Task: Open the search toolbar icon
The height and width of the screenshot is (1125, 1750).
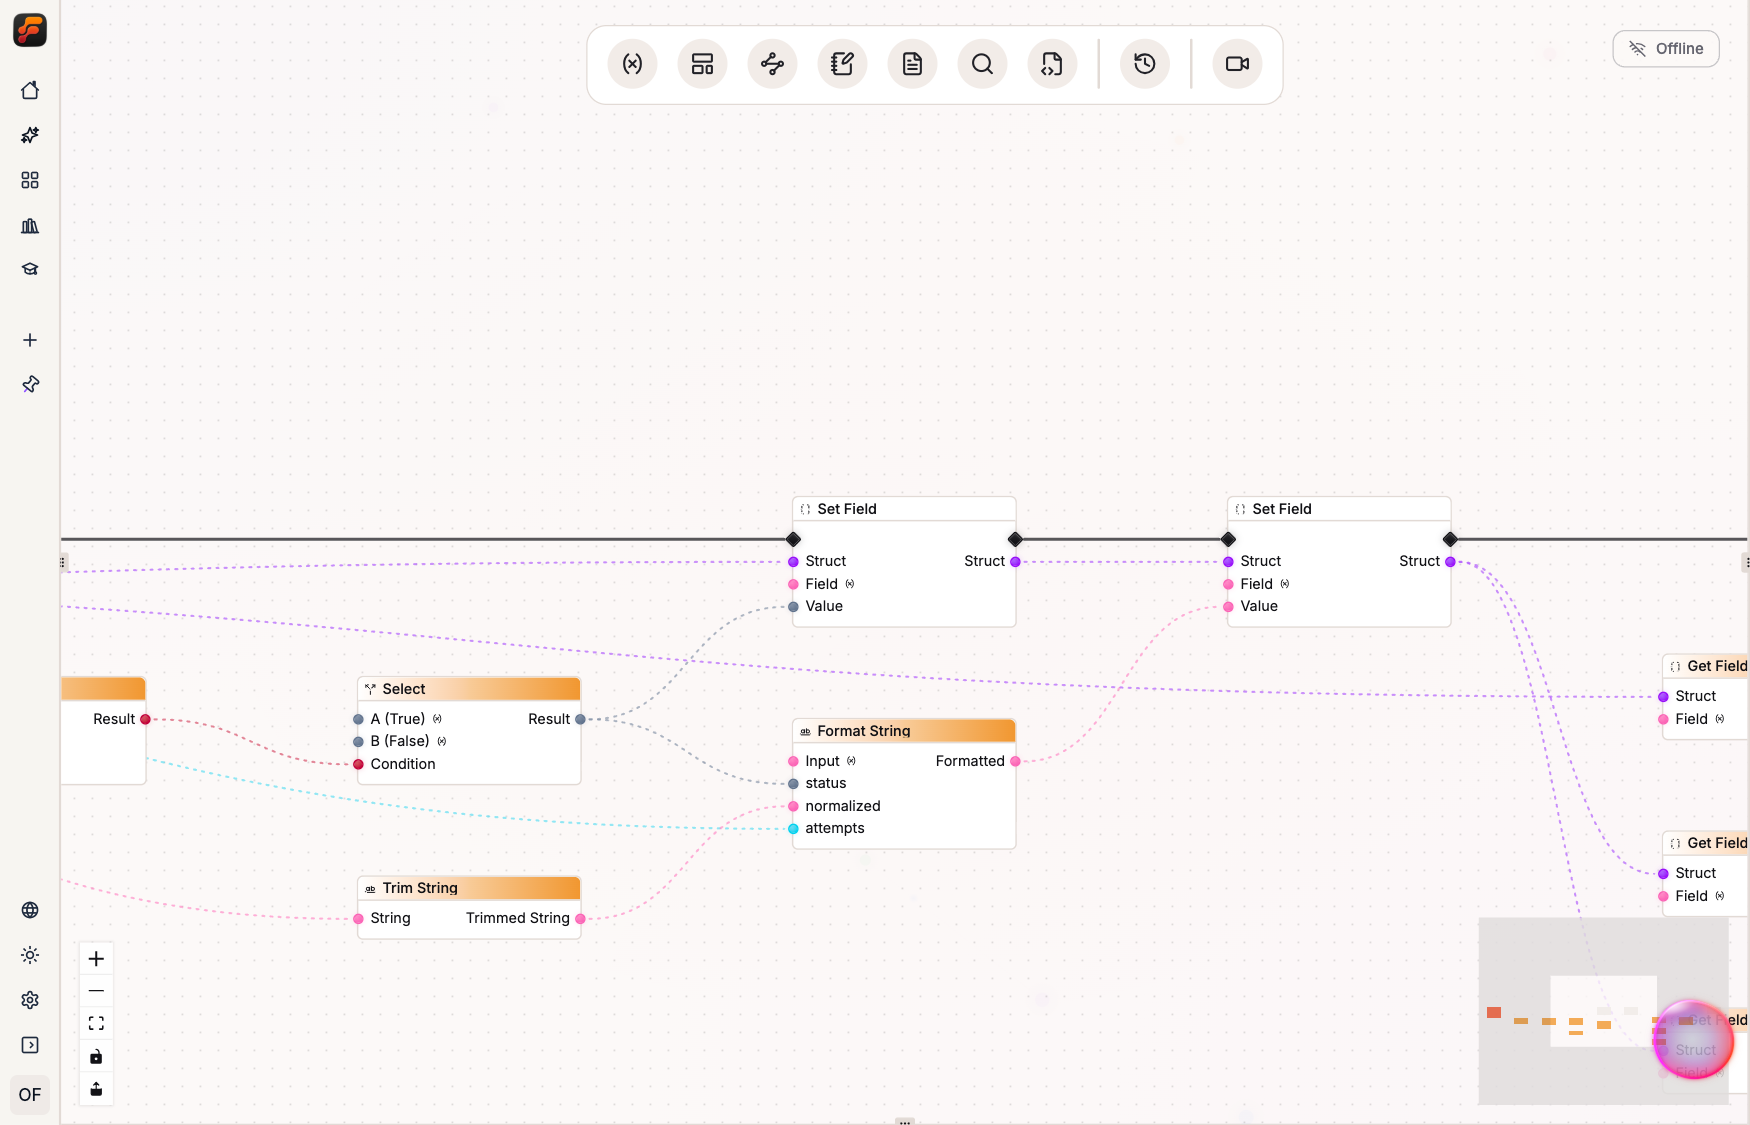Action: [982, 64]
